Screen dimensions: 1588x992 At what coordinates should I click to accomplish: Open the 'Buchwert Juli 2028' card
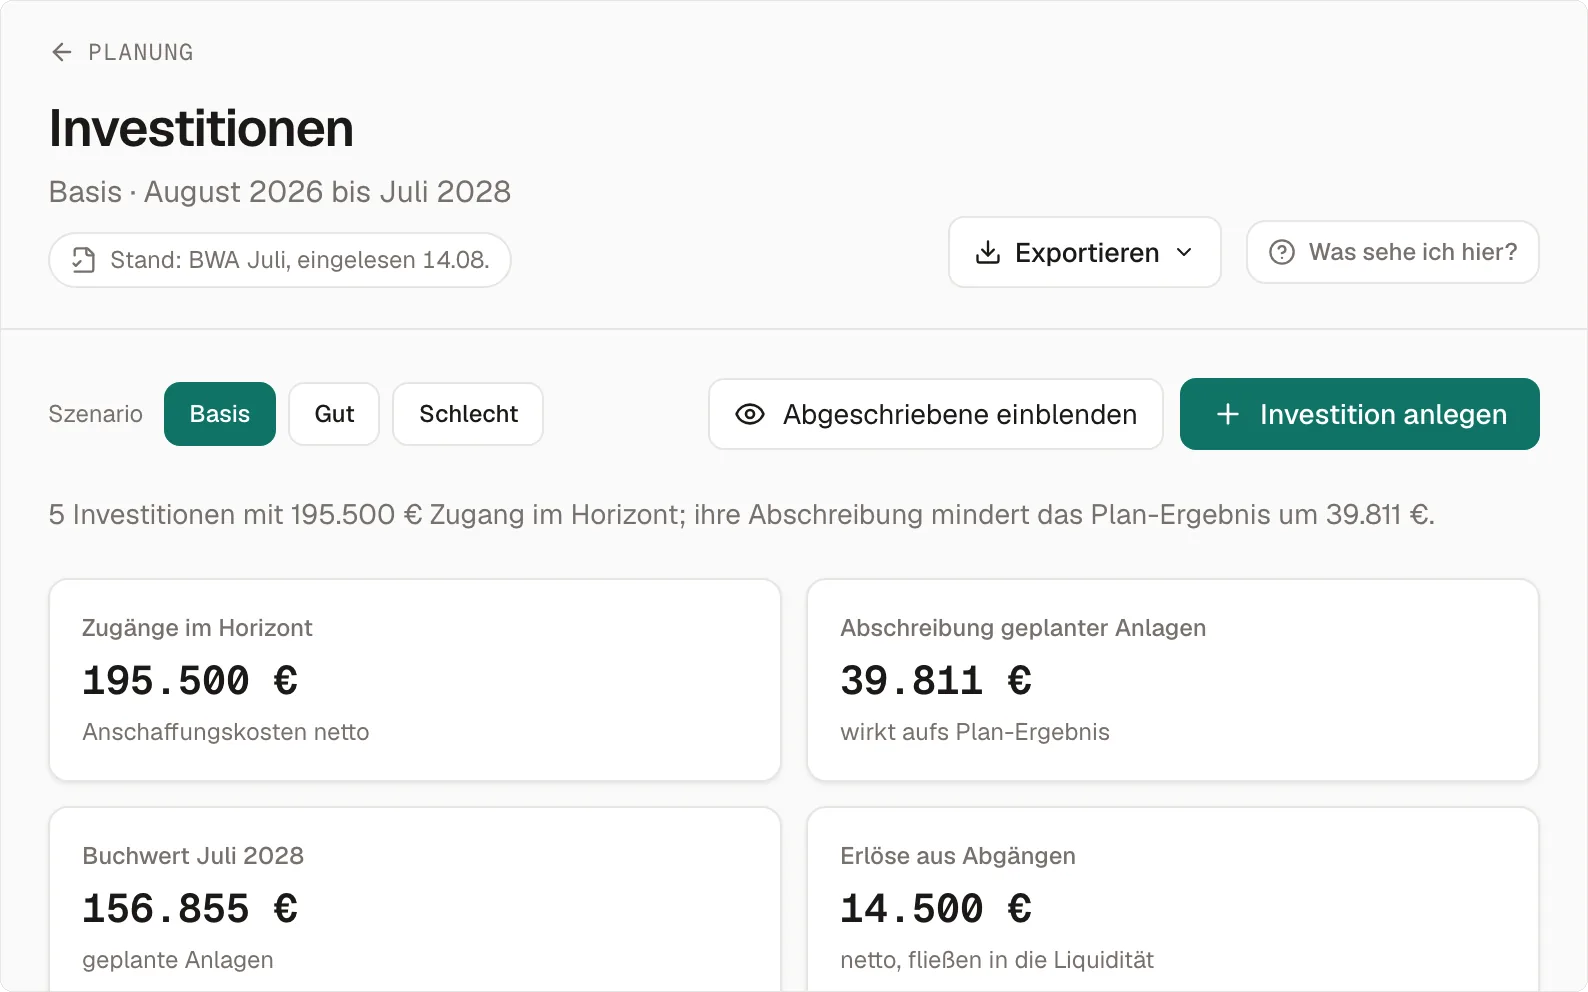point(415,899)
